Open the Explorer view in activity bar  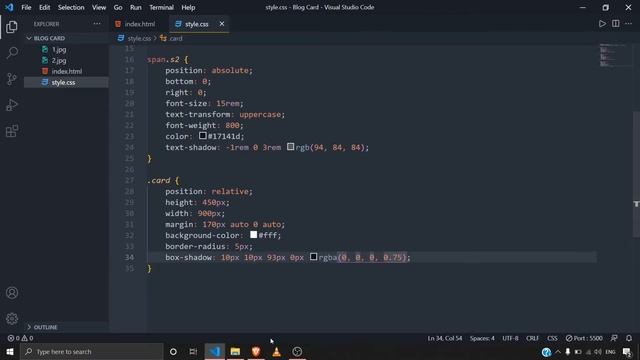[x=12, y=27]
